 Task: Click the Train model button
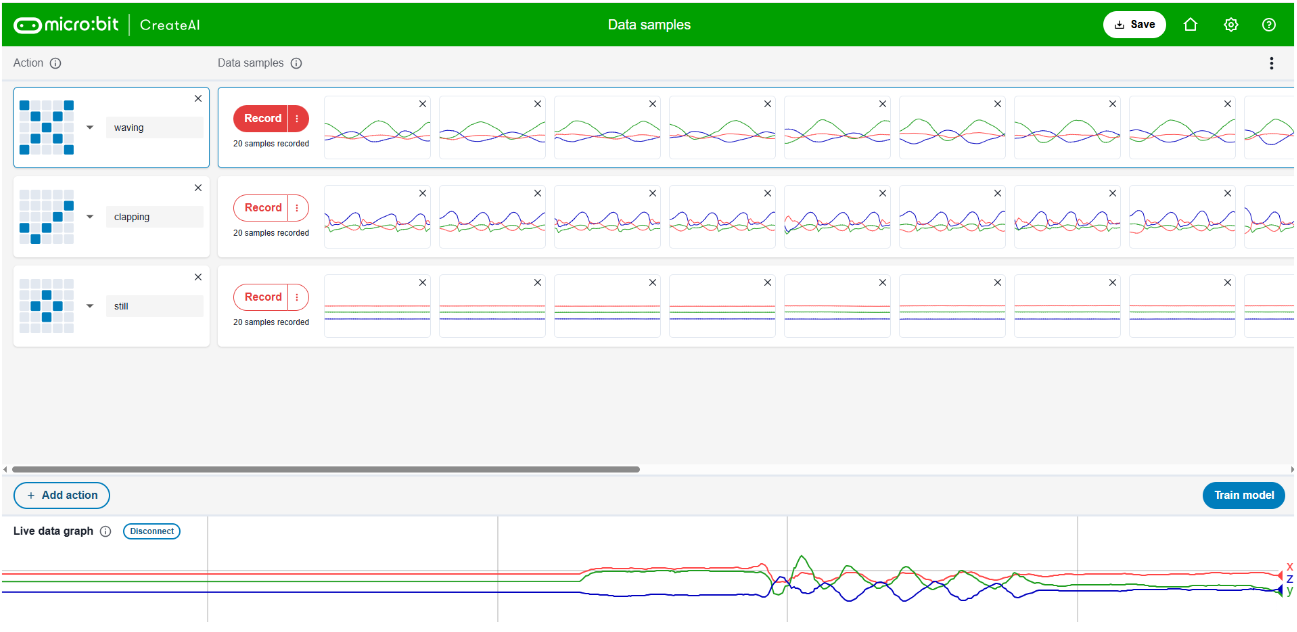click(1243, 495)
